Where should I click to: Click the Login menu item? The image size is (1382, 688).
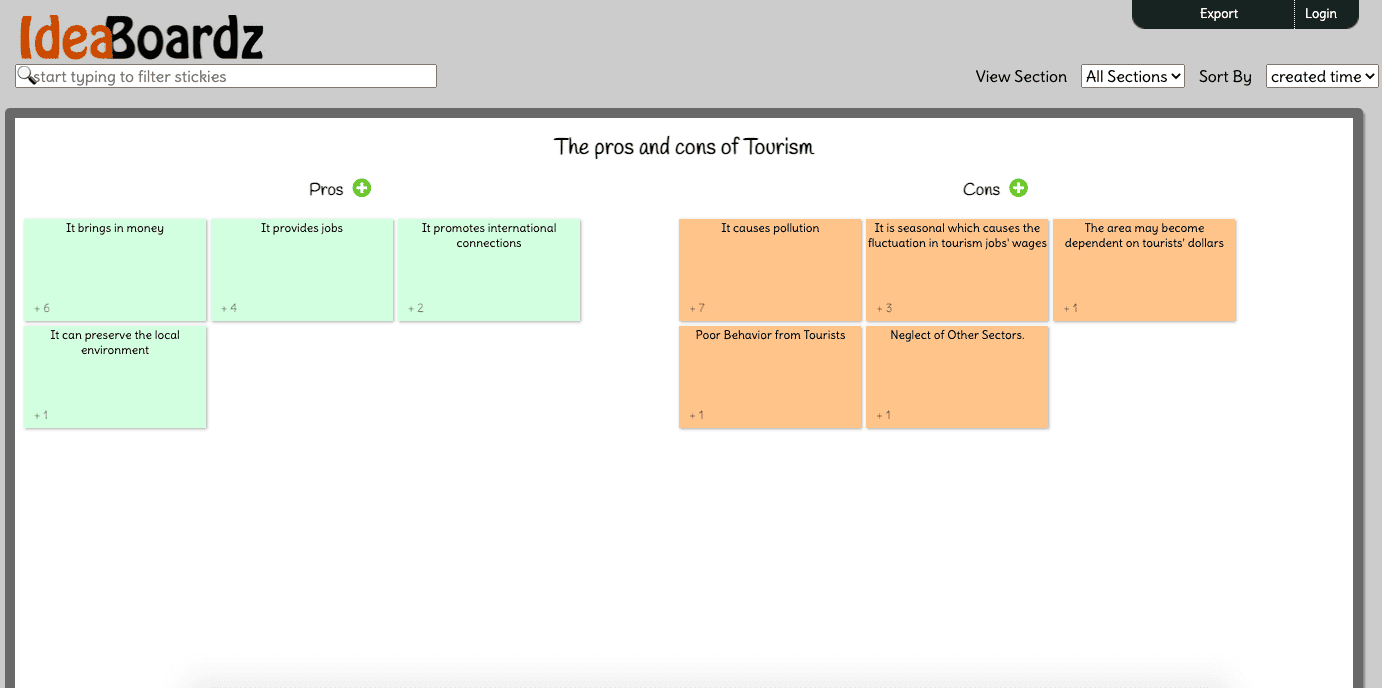1321,14
